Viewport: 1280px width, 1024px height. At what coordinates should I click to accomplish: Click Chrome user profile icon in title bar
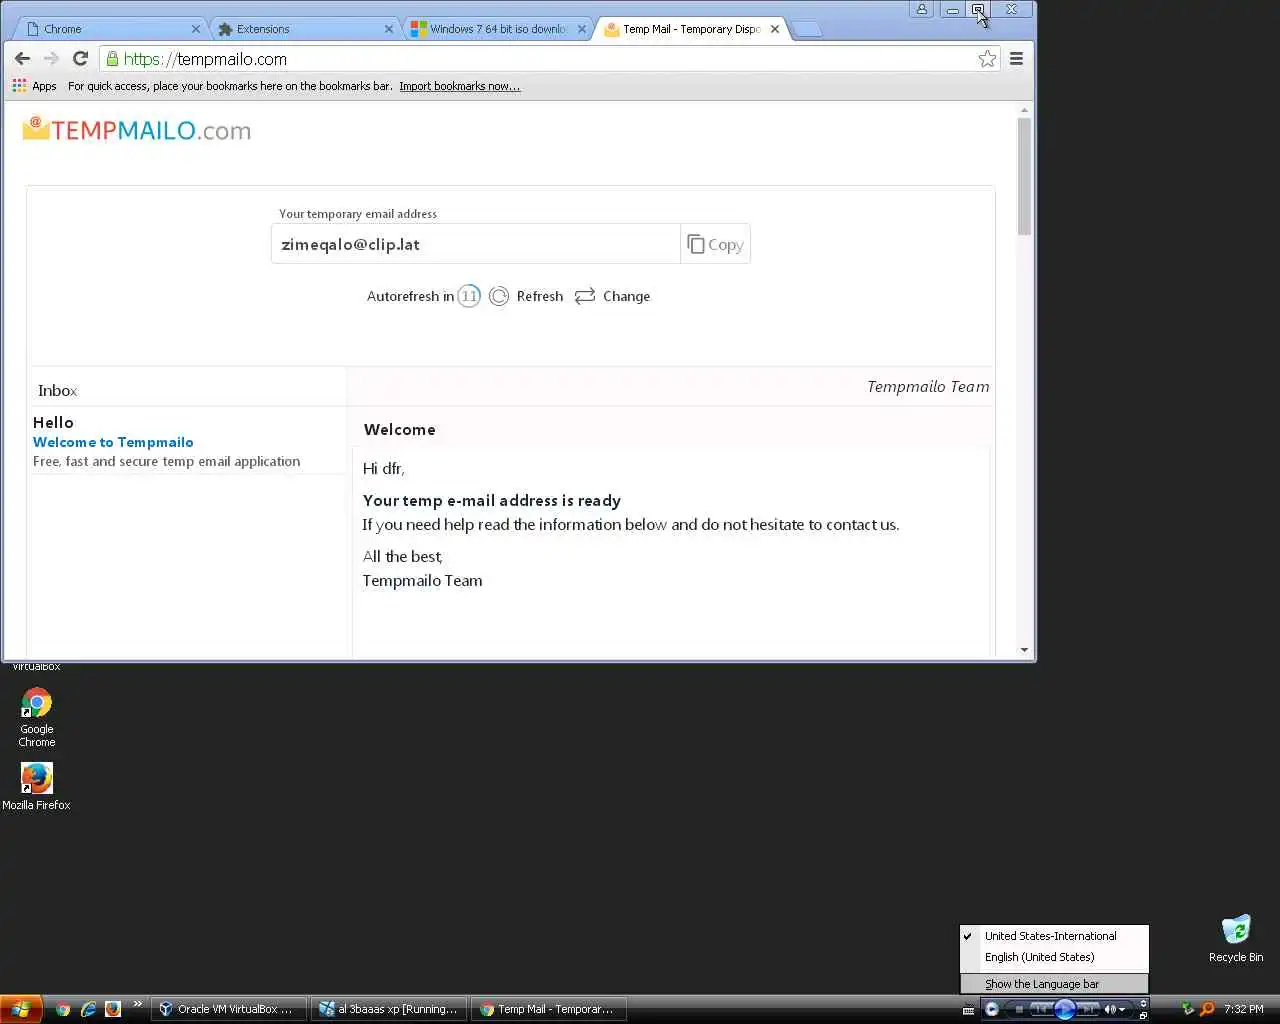coord(922,9)
